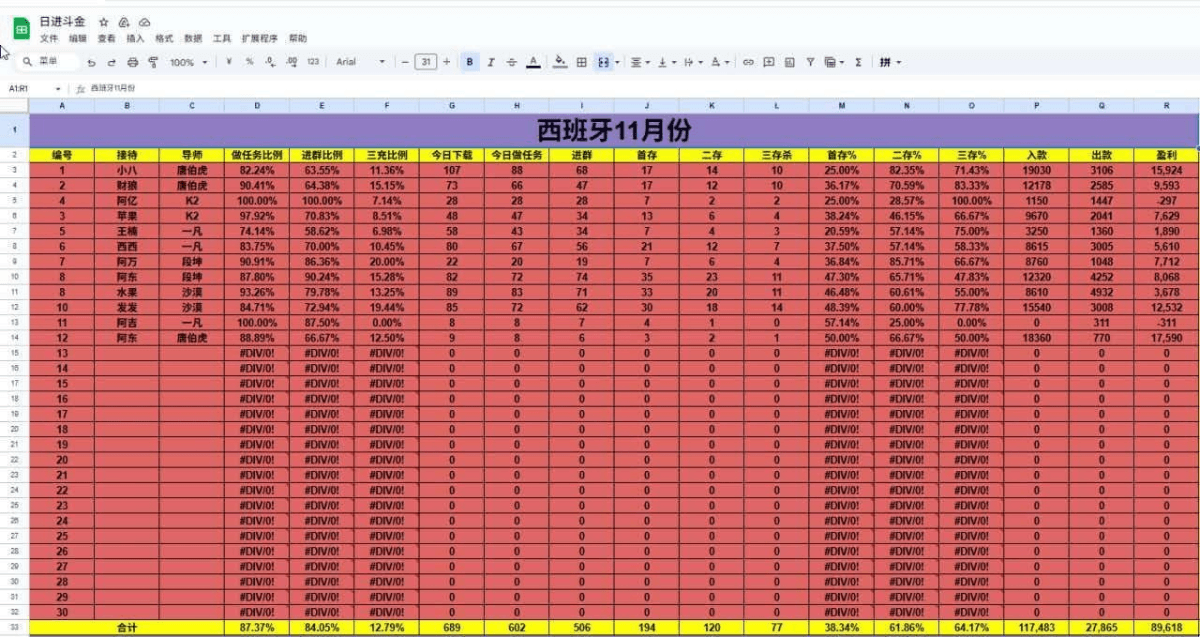
Task: Click the font size field showing 31
Action: tap(426, 62)
